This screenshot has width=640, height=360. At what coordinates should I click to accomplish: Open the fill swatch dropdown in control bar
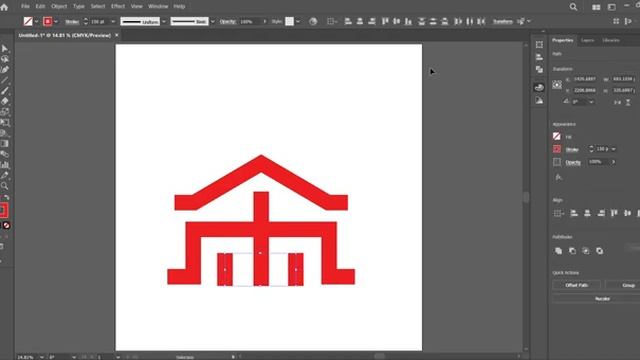pyautogui.click(x=36, y=21)
